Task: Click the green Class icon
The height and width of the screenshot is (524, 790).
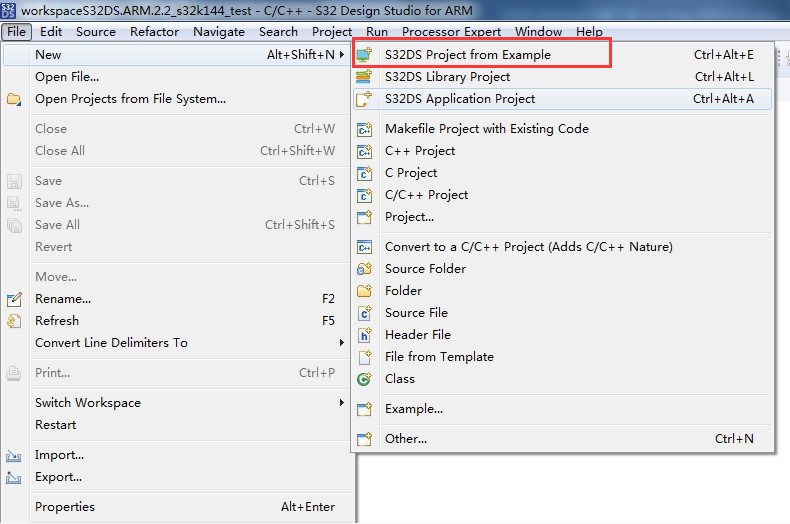Action: tap(364, 379)
